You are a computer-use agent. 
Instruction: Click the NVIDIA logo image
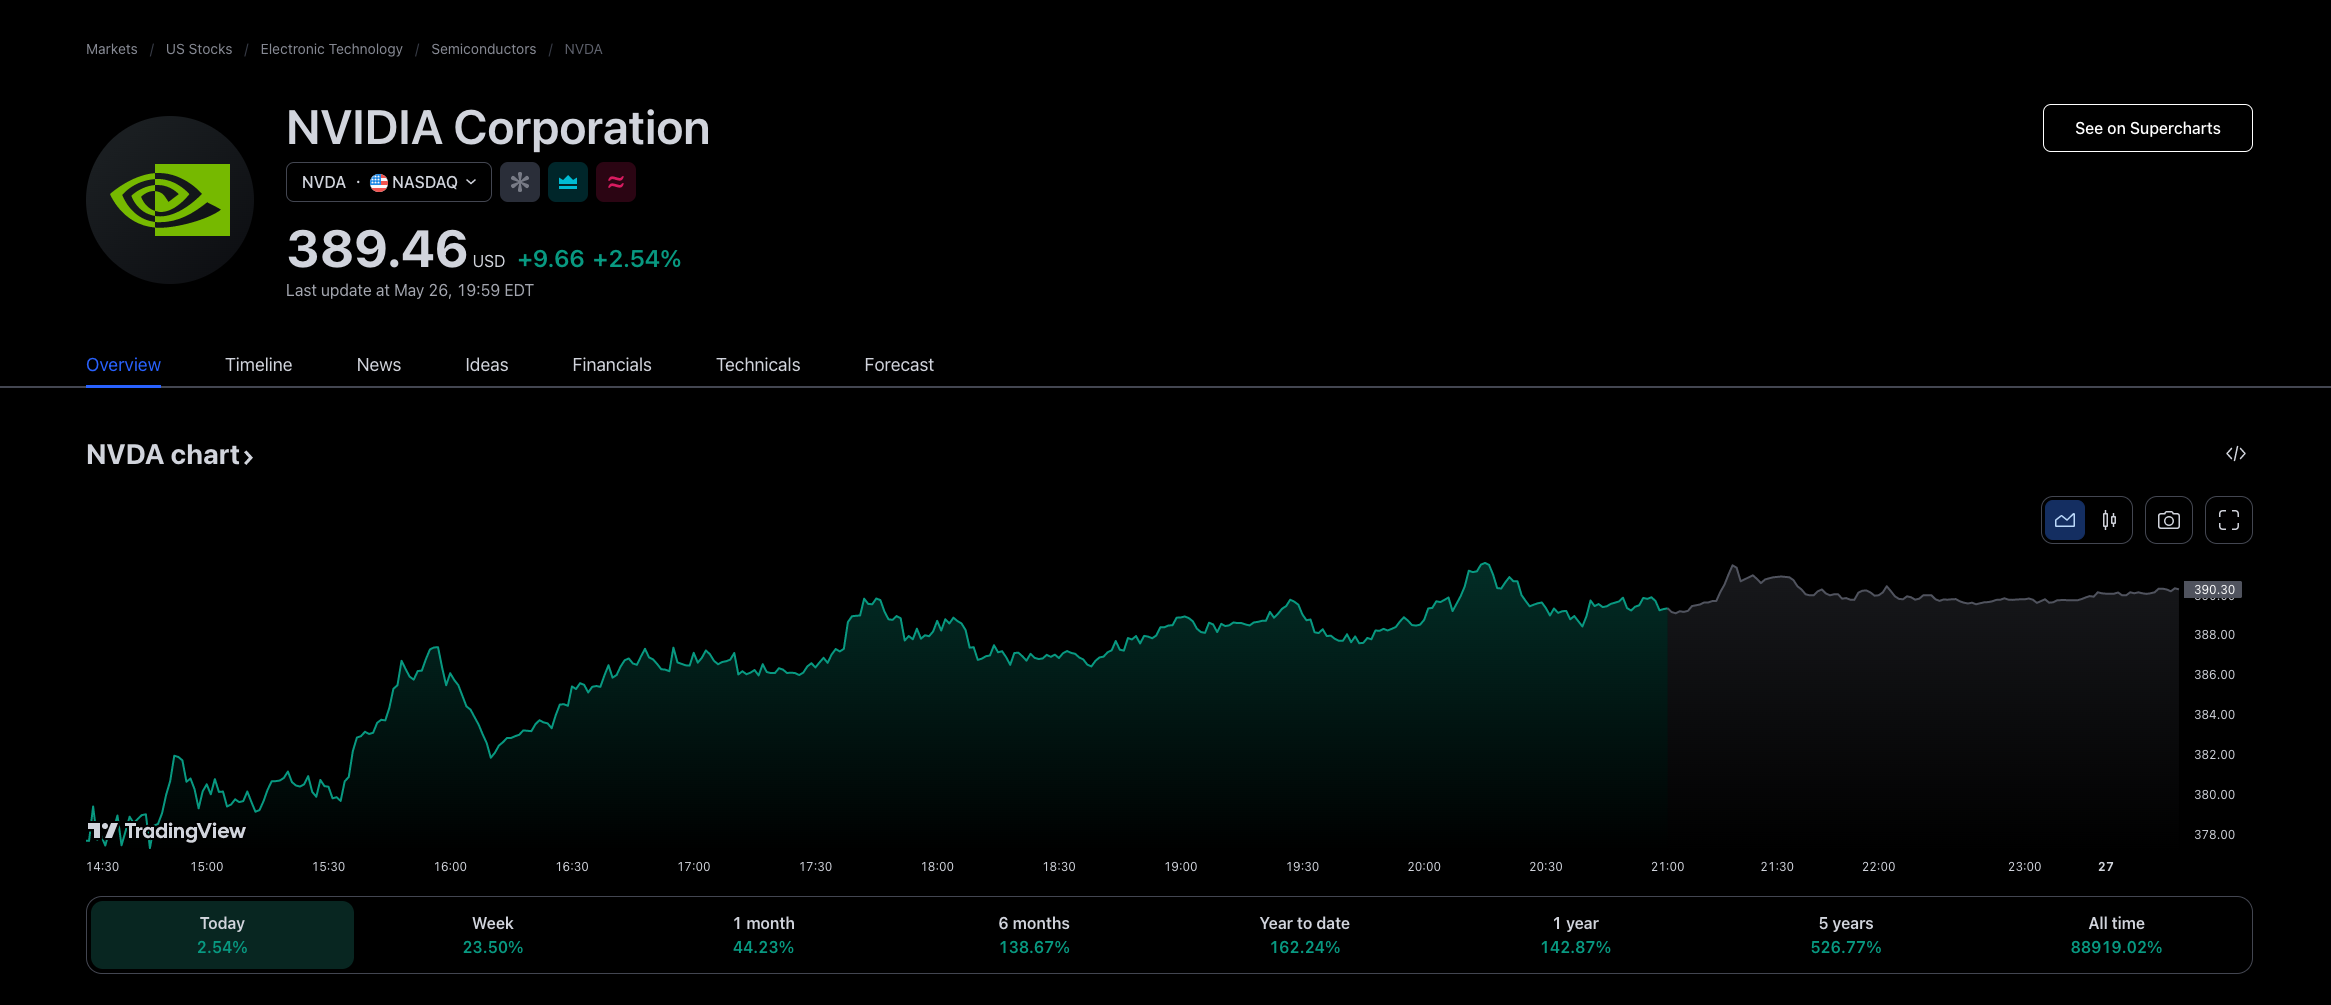tap(170, 200)
